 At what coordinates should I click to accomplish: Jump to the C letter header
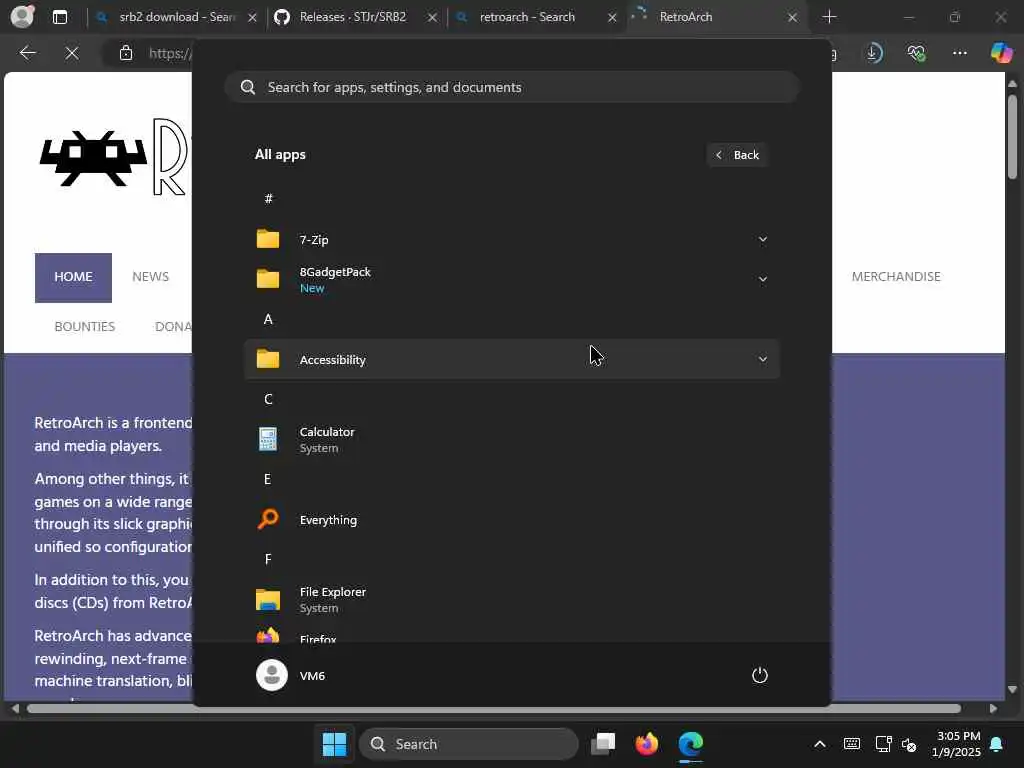click(268, 399)
